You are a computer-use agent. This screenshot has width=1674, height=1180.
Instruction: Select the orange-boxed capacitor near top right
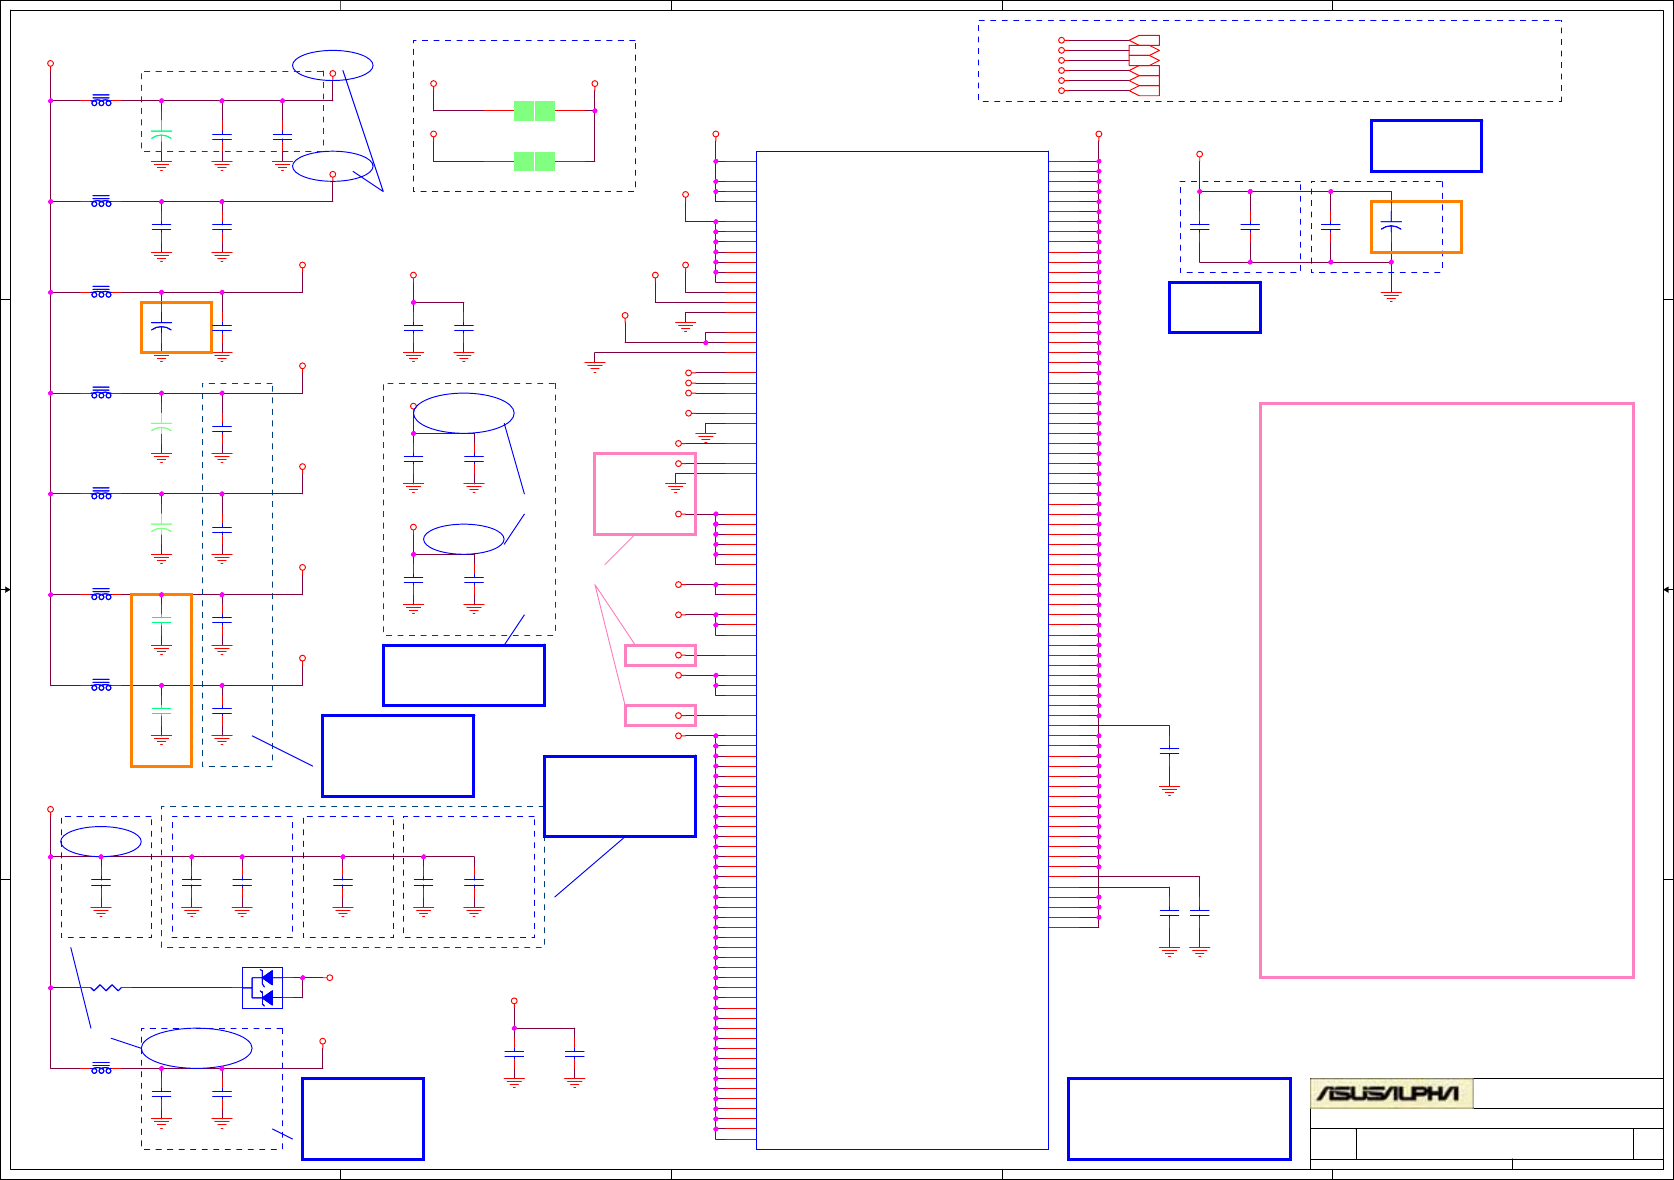[x=1390, y=227]
